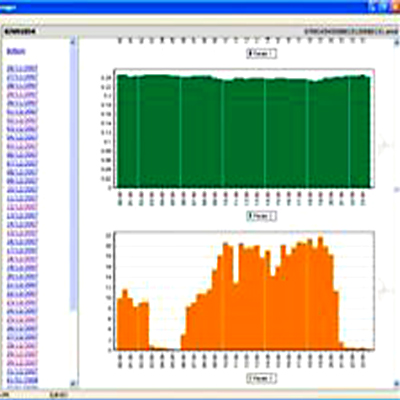
Task: Click the sidebar scrollbar up arrow
Action: (74, 42)
